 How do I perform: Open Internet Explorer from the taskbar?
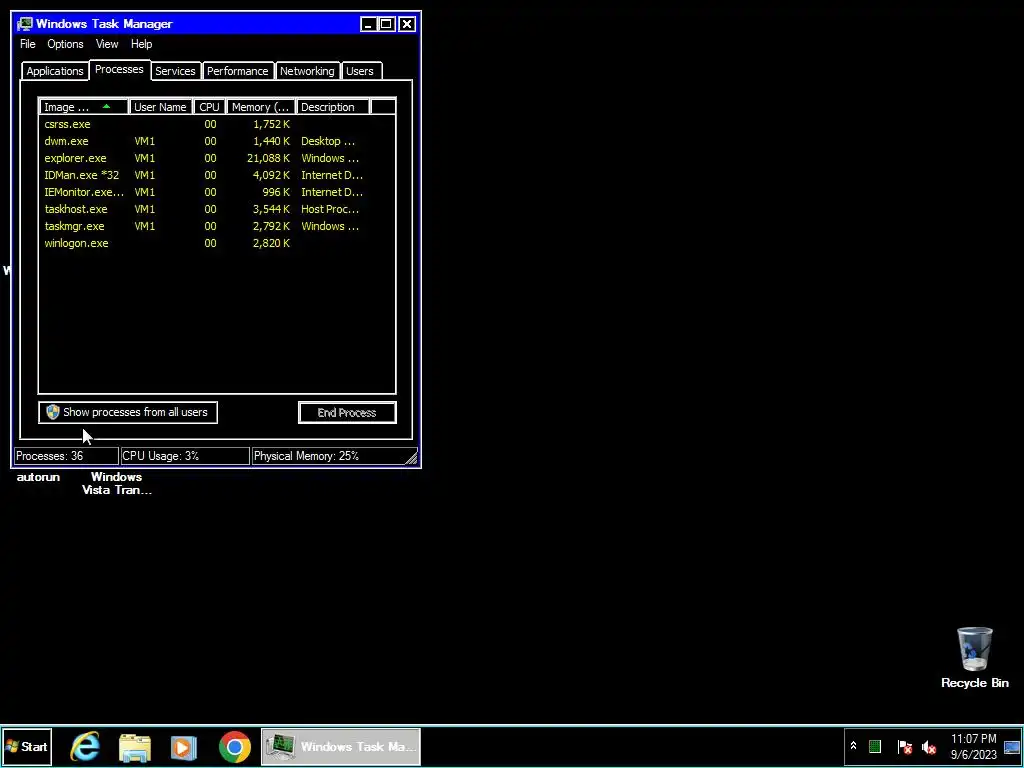[x=85, y=746]
